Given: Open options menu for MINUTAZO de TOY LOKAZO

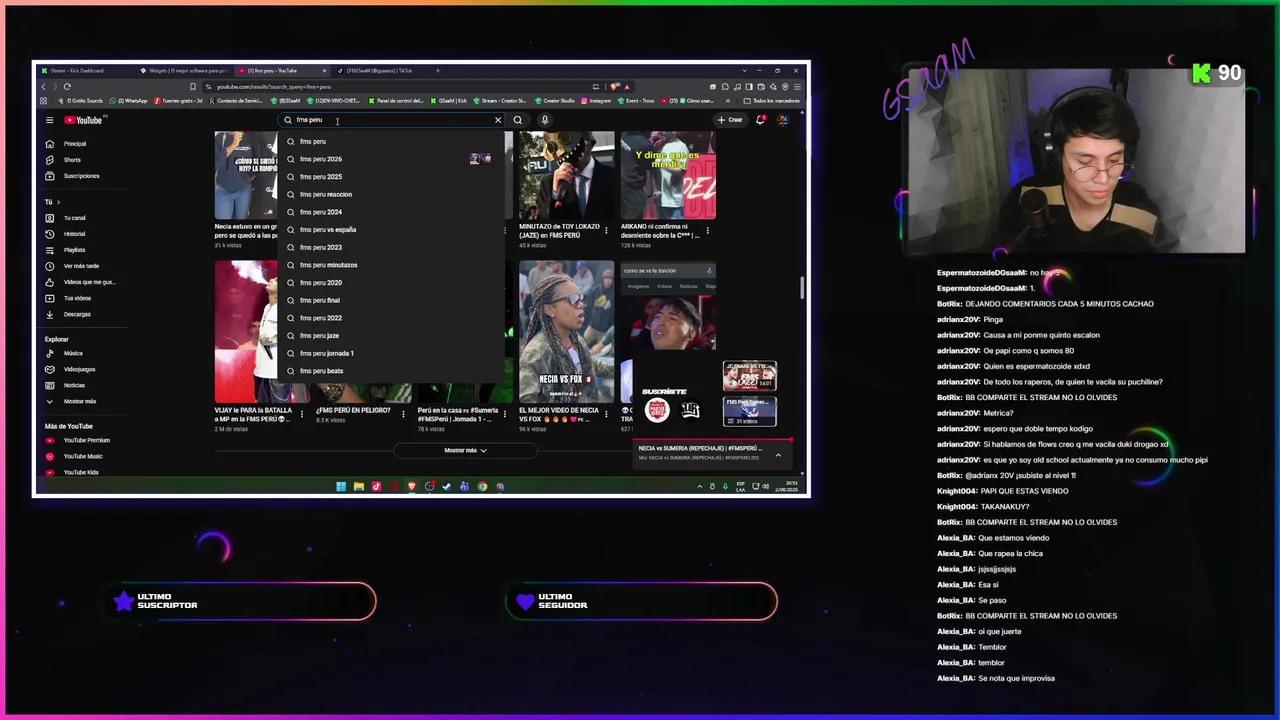Looking at the screenshot, I should click(x=606, y=231).
